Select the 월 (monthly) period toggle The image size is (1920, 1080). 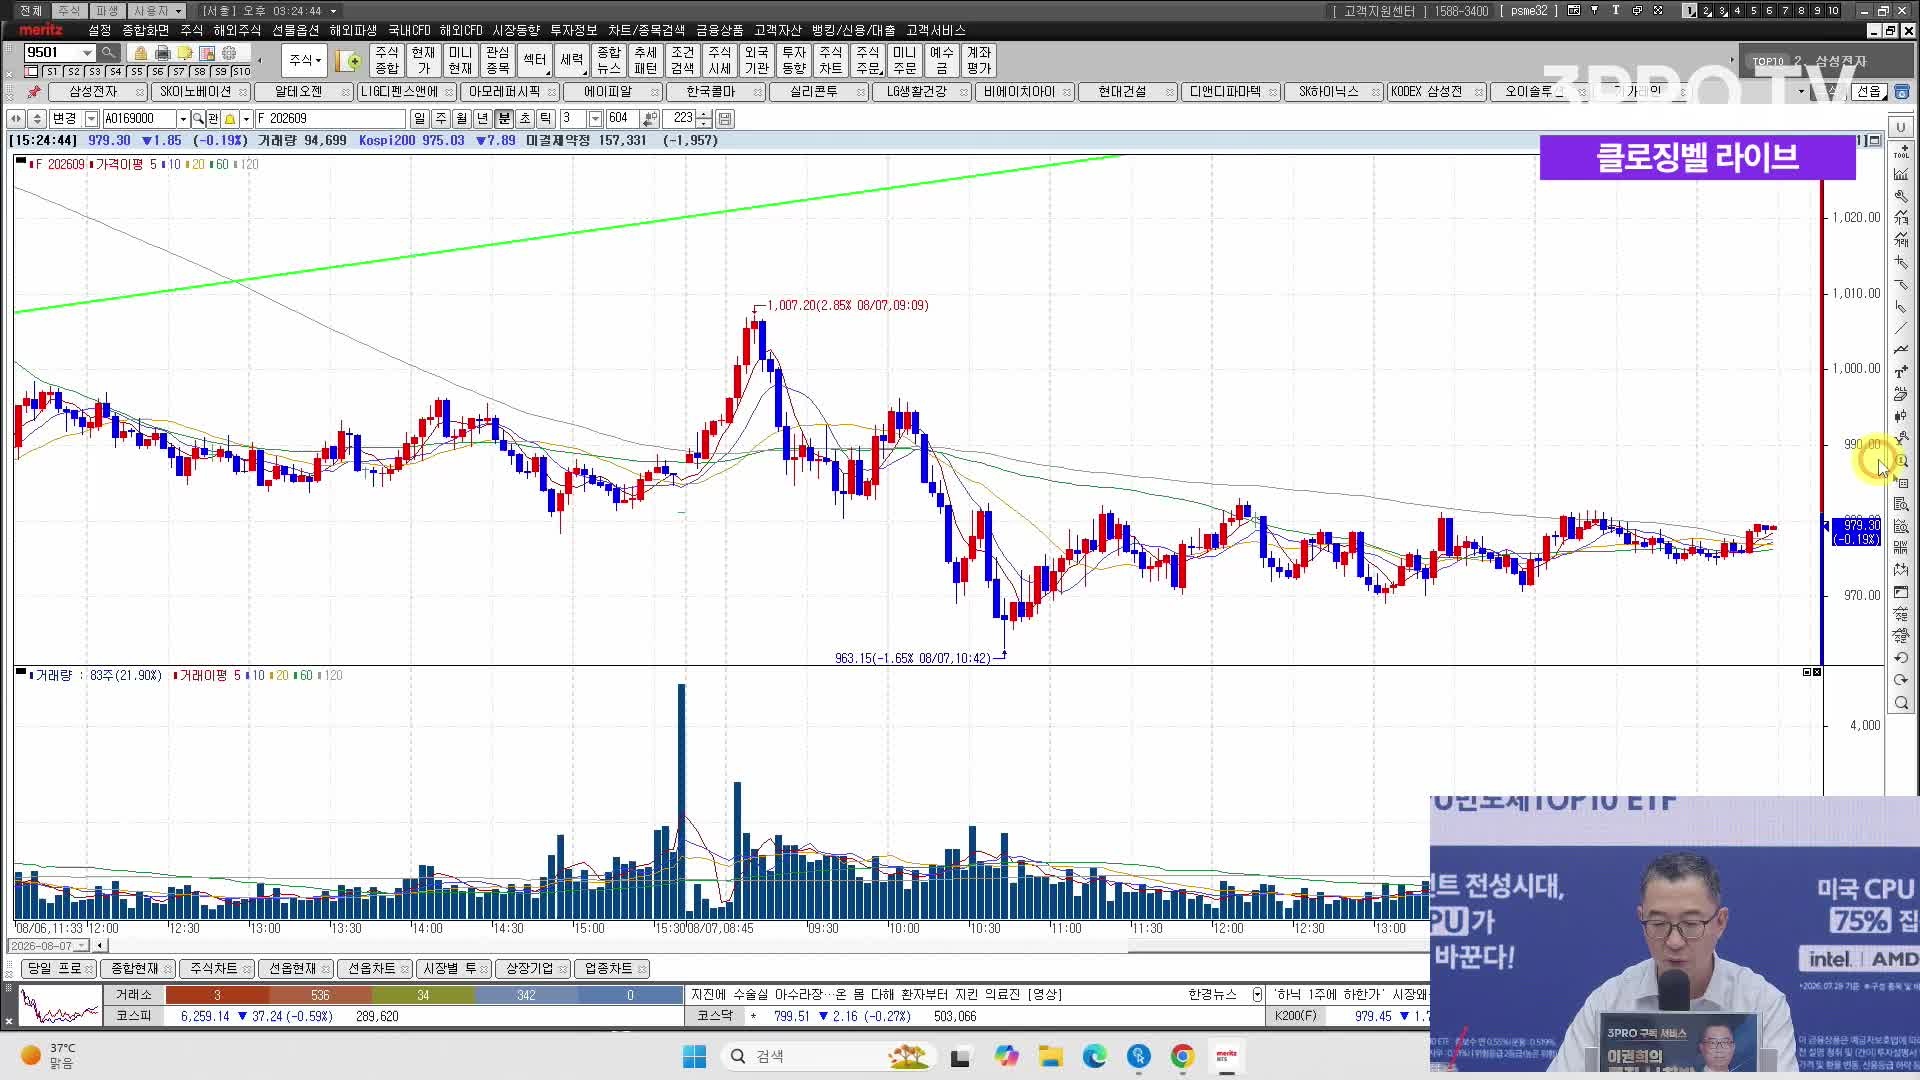pos(461,119)
